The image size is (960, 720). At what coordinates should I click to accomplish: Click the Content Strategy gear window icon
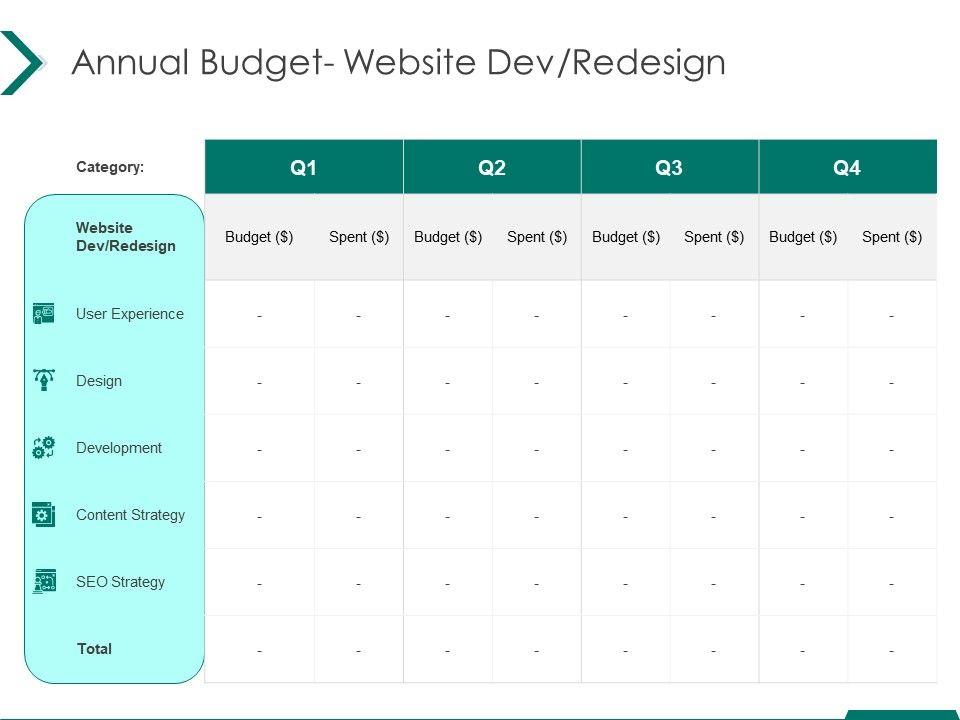tap(43, 515)
